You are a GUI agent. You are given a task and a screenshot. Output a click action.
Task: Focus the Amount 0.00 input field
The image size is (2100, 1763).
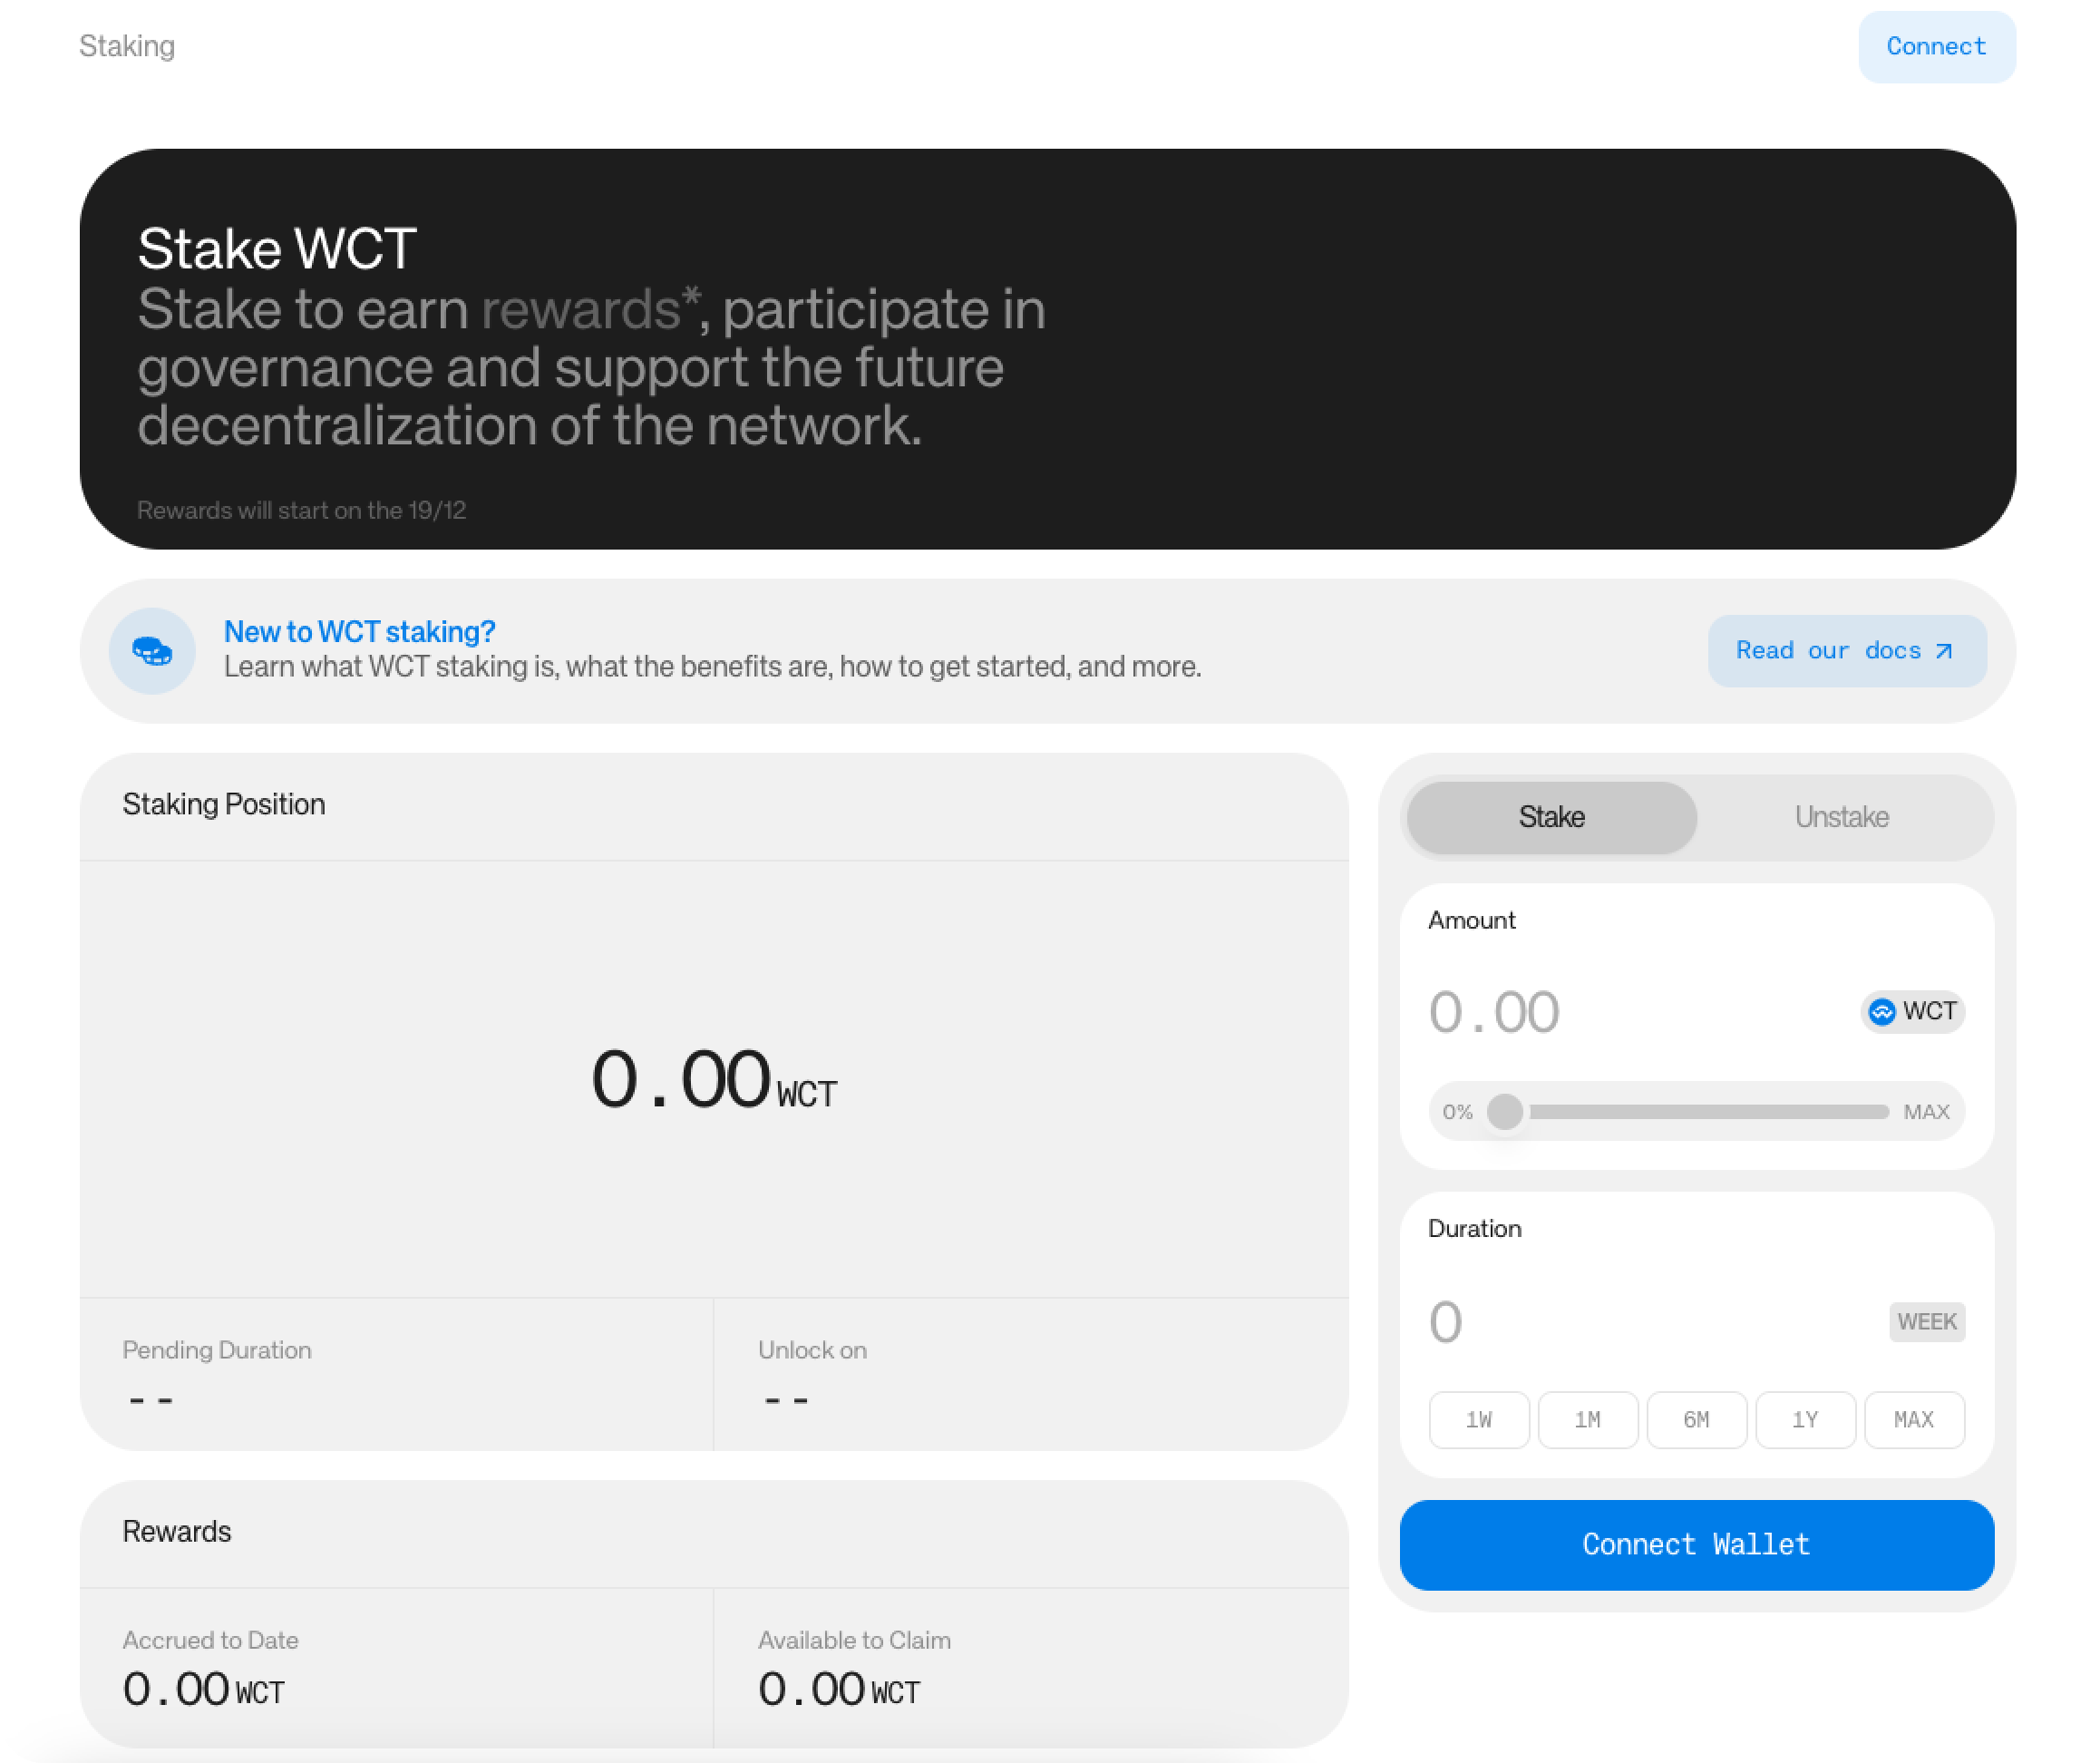(x=1620, y=1012)
